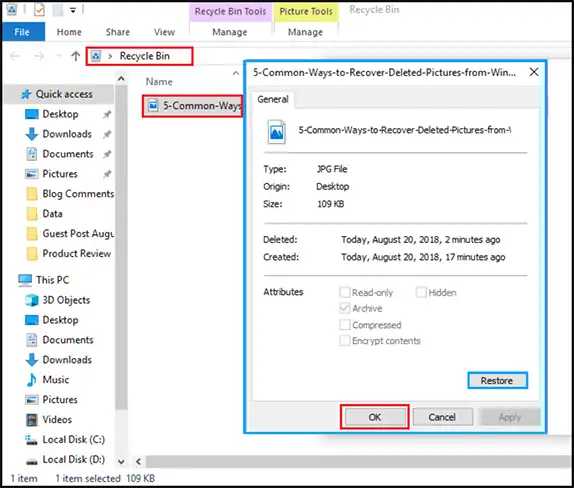The image size is (574, 488).
Task: Sort files by the Name column
Action: pos(159,82)
